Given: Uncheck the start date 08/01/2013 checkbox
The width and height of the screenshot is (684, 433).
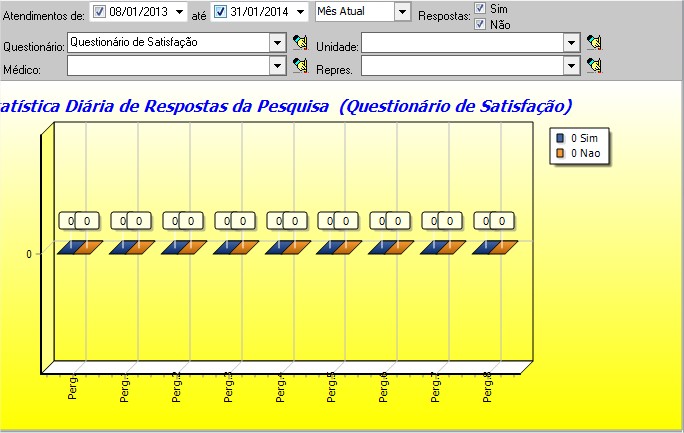Looking at the screenshot, I should (98, 12).
